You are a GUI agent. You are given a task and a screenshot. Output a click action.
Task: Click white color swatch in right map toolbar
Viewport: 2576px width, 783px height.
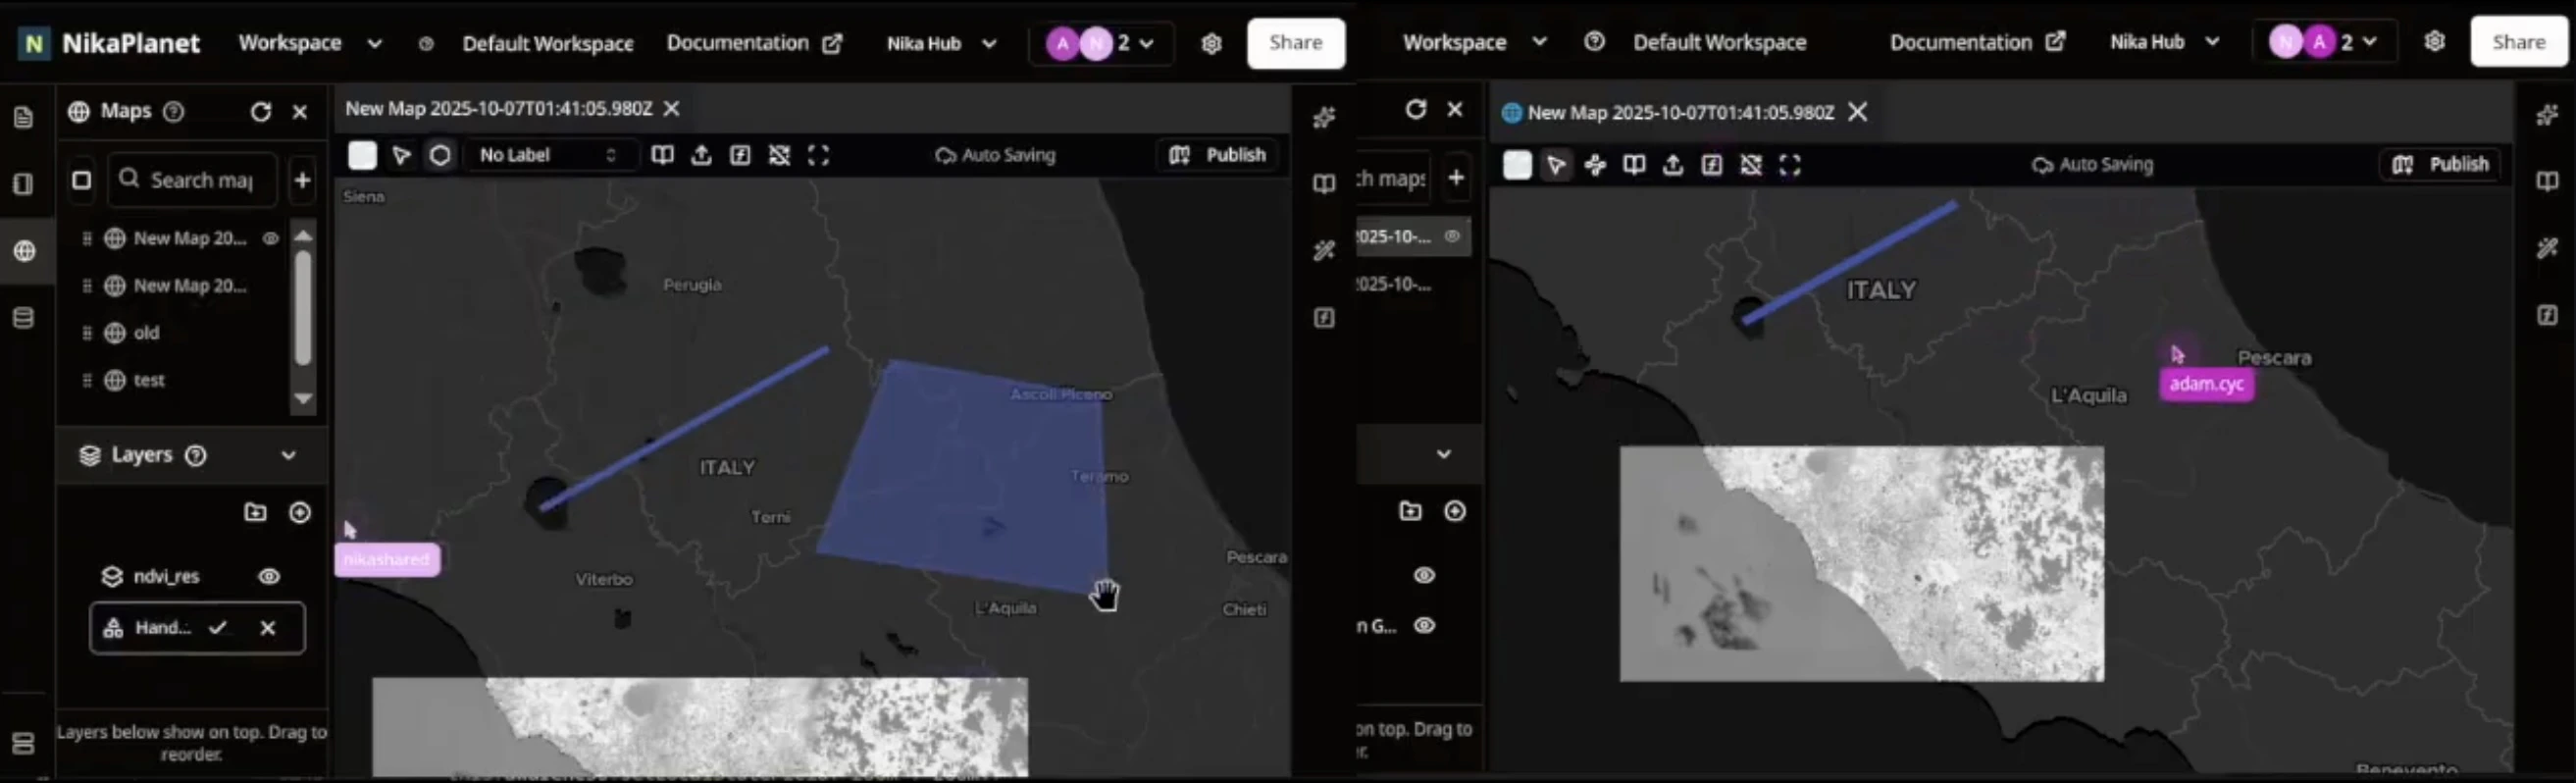pos(1517,165)
